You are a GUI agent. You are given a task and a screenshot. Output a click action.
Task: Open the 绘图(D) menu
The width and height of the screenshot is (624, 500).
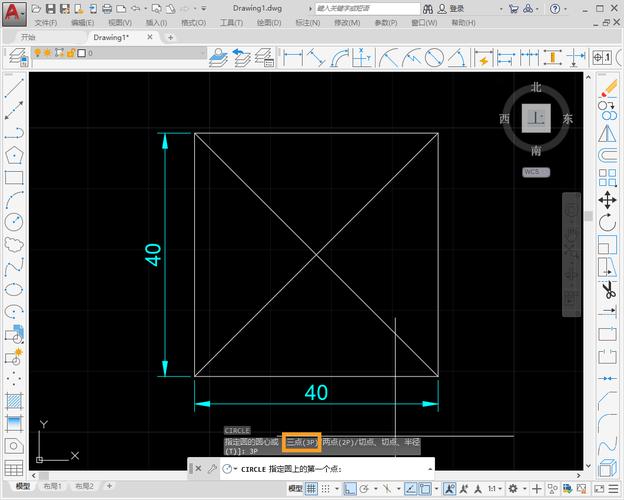269,22
